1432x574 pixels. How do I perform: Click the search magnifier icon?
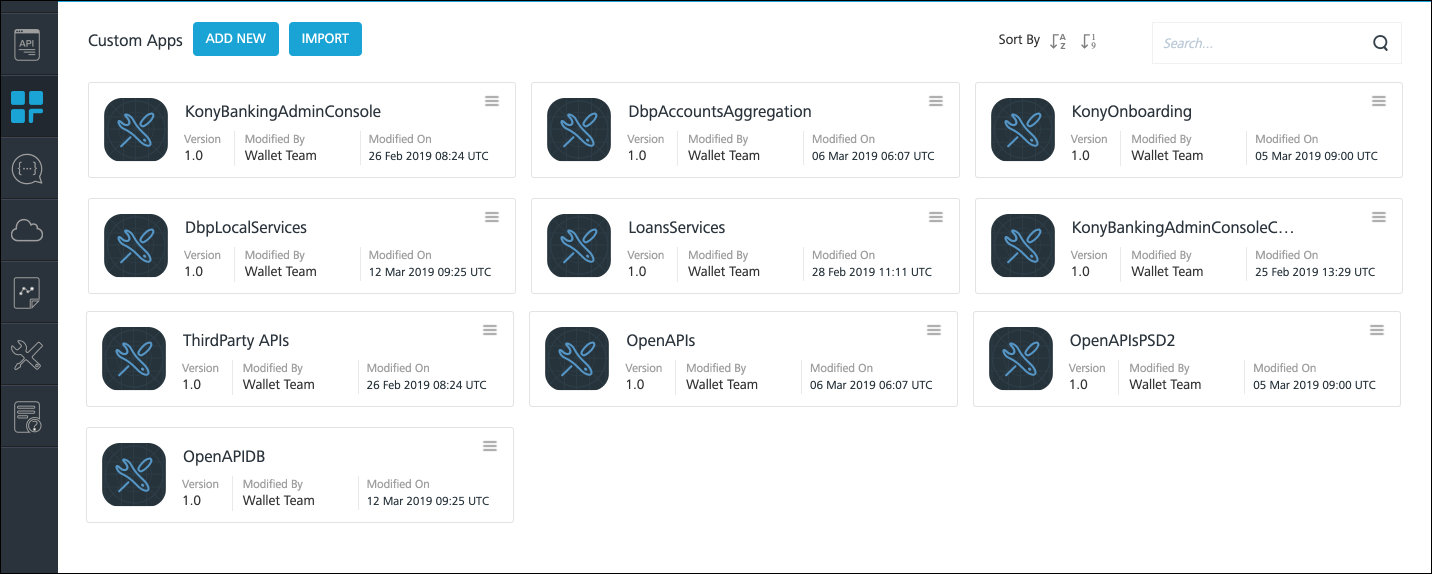pos(1380,43)
